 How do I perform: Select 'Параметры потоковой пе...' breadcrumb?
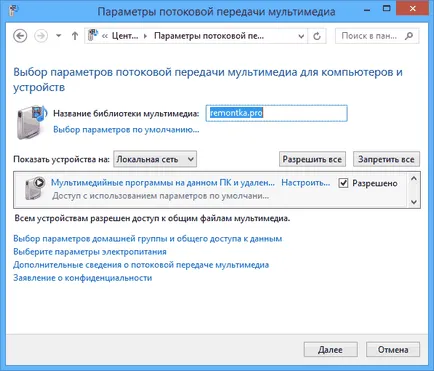pos(209,36)
